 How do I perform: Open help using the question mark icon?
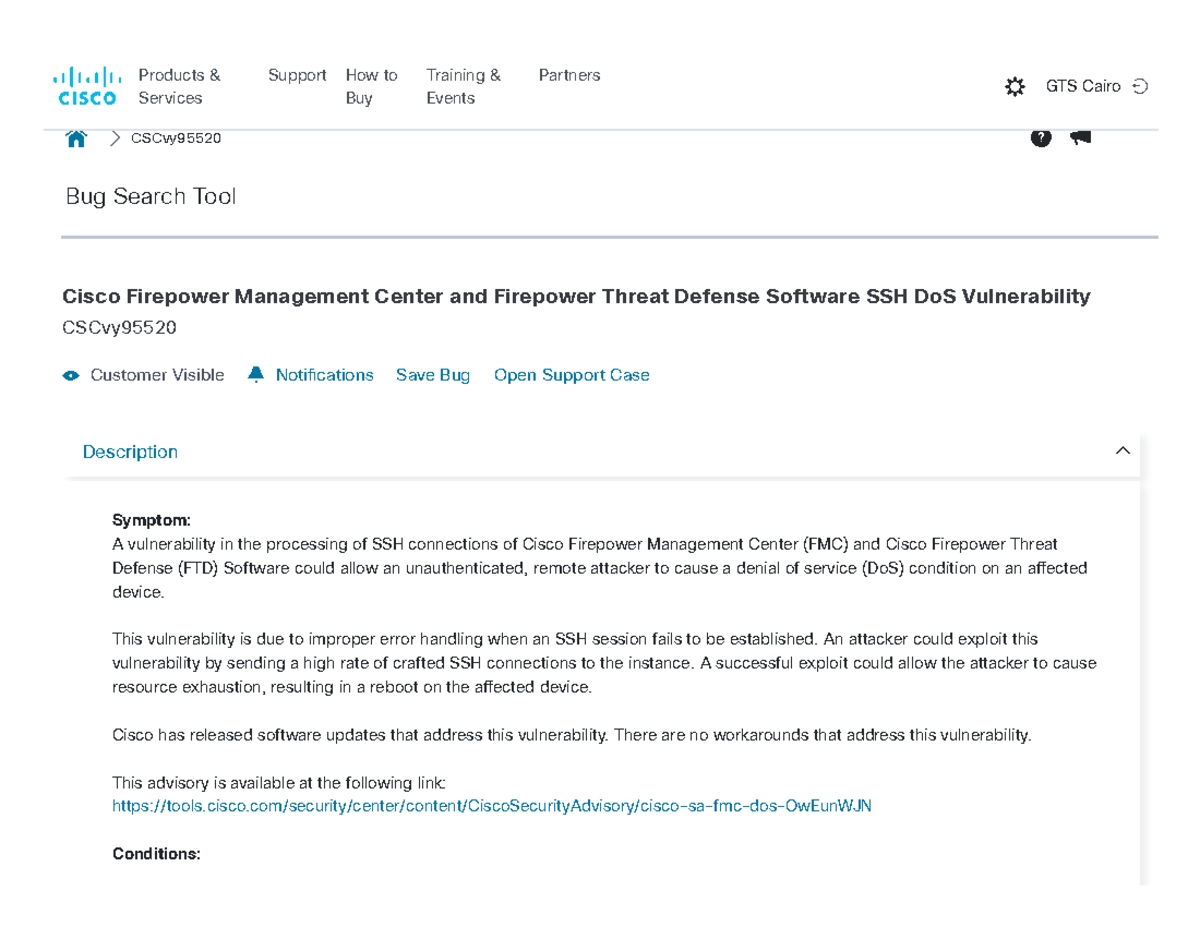click(x=1041, y=137)
